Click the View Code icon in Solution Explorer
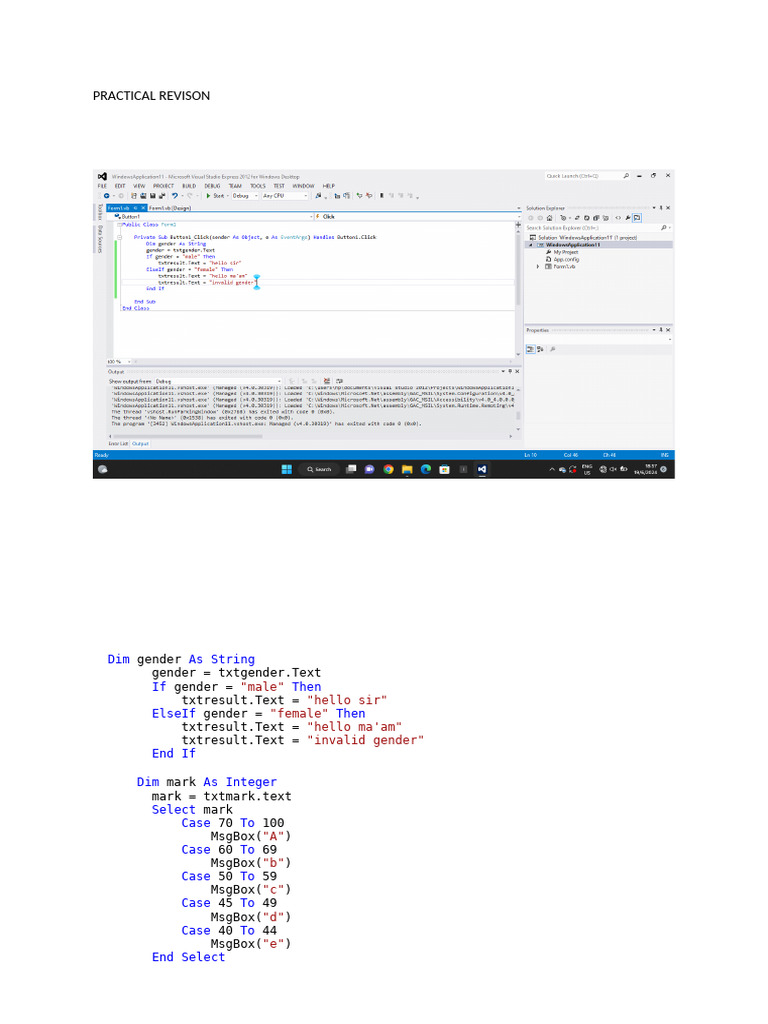The width and height of the screenshot is (768, 1024). [x=618, y=217]
